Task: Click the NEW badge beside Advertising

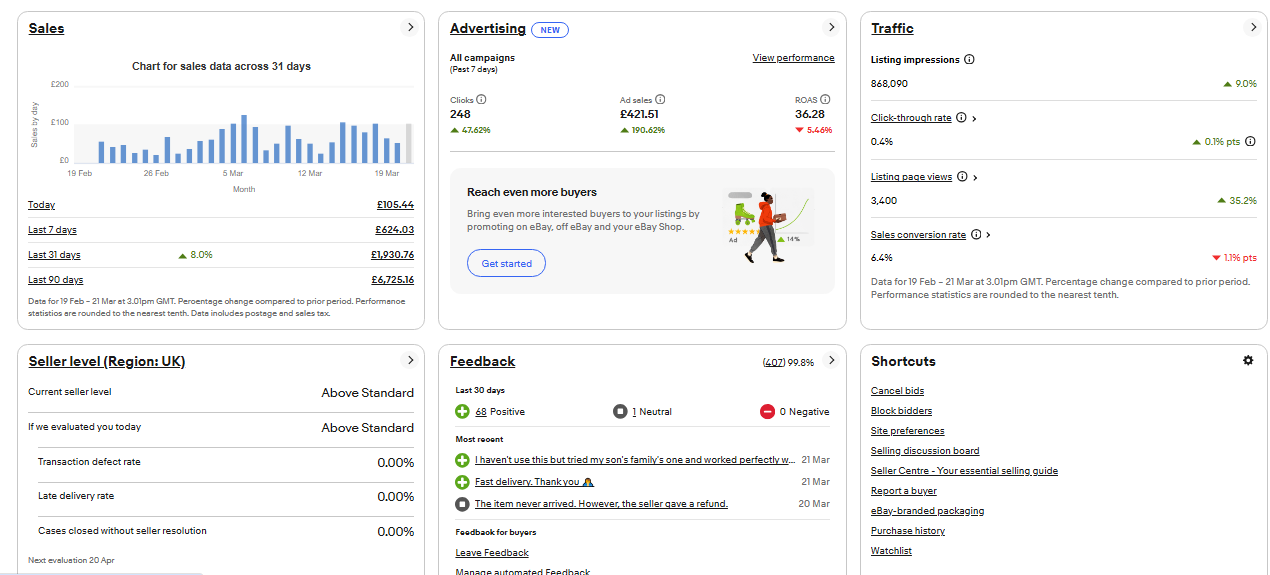Action: coord(550,30)
